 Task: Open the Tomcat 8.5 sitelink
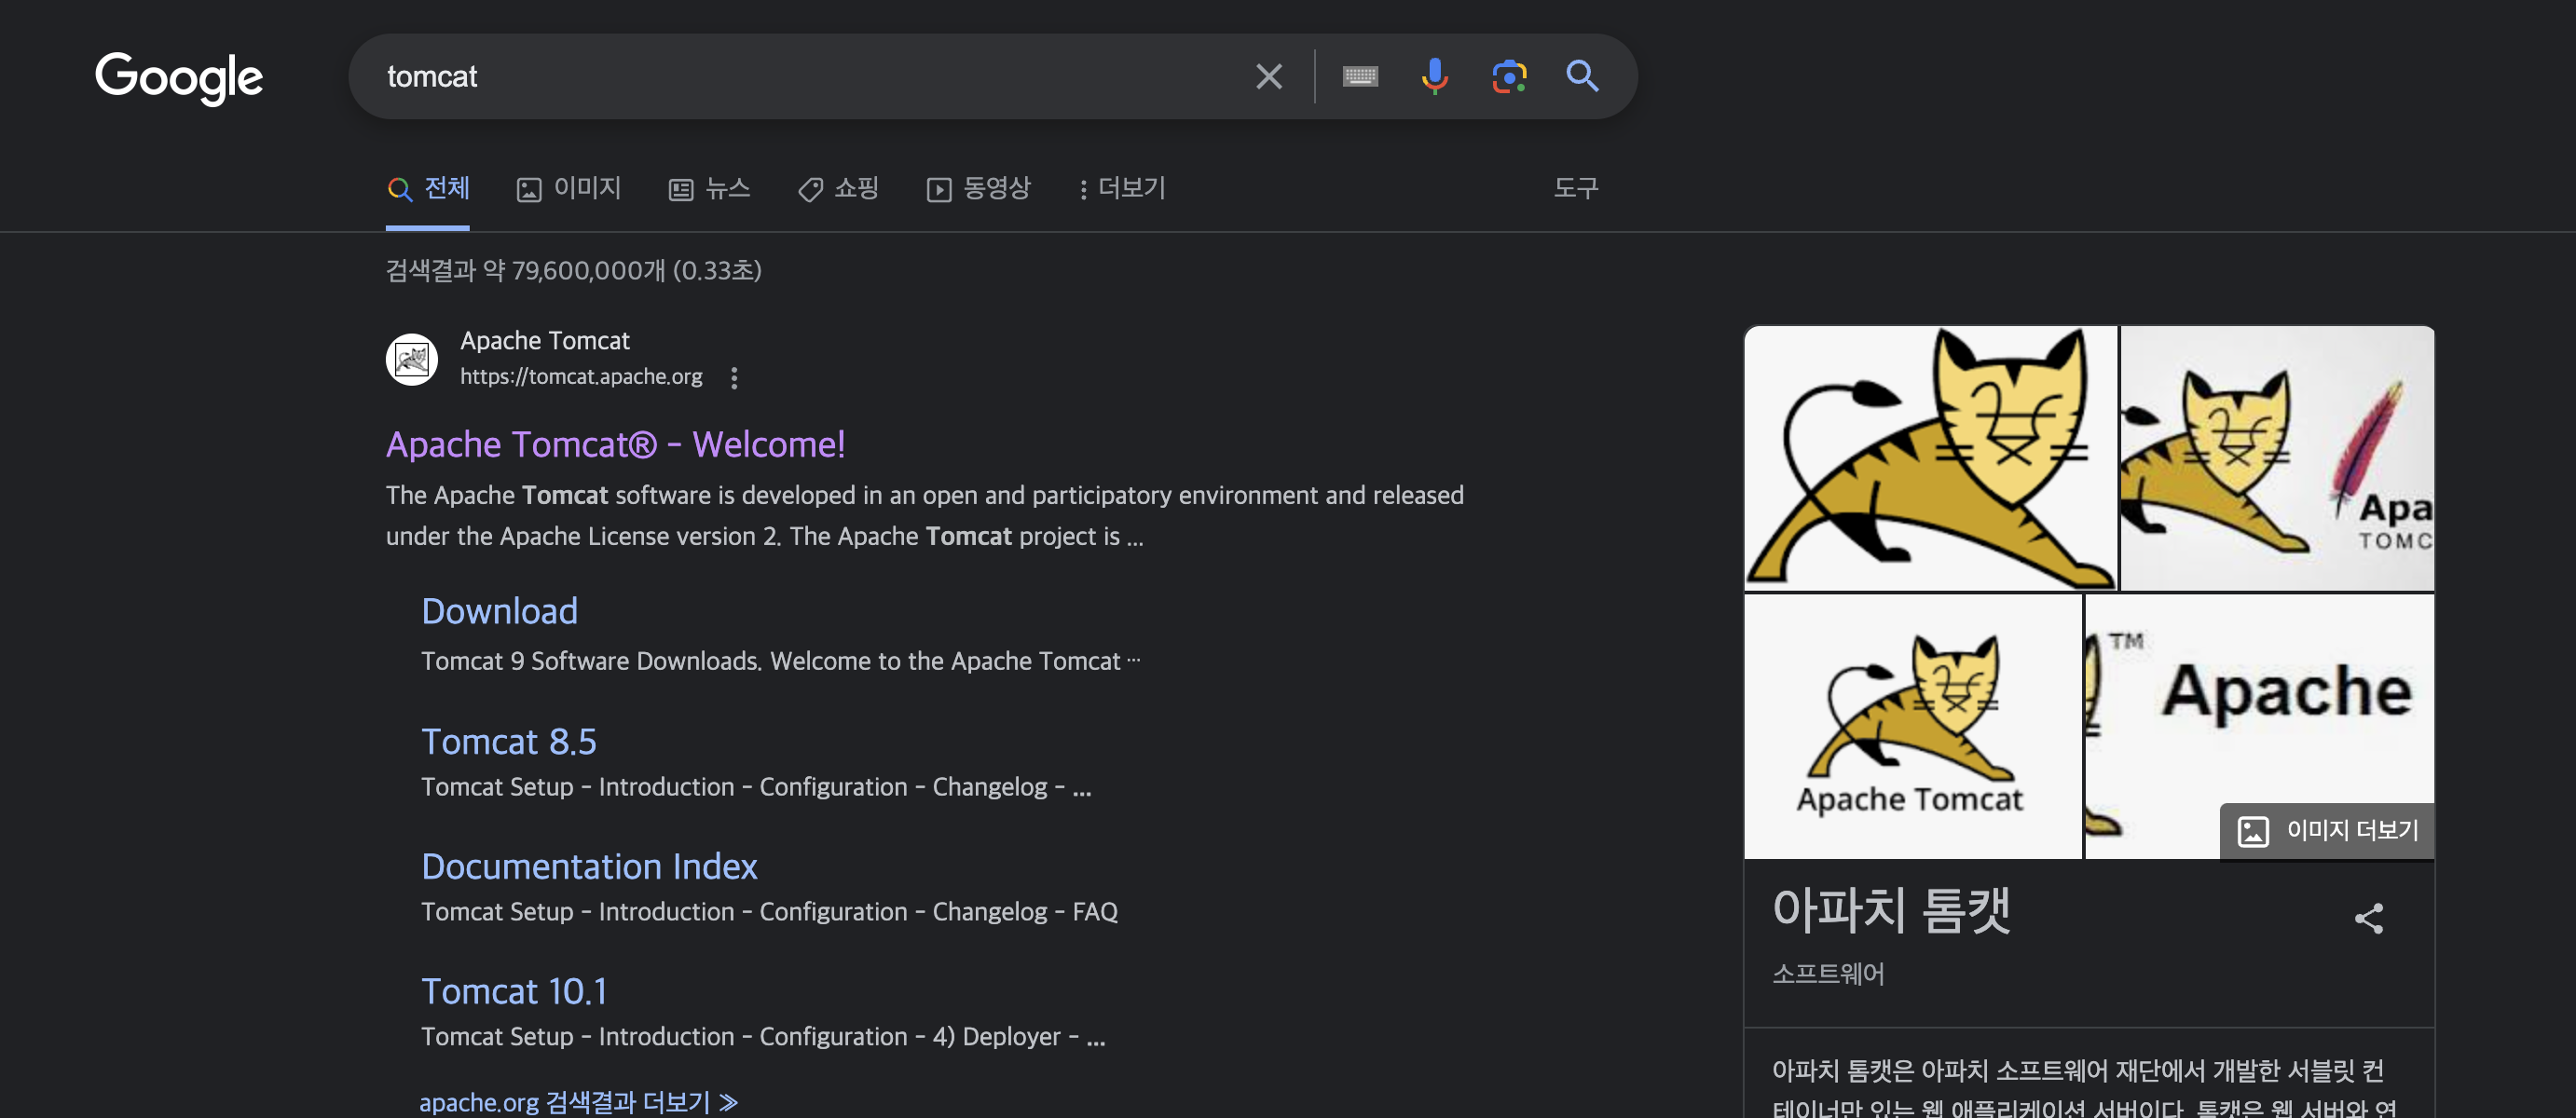point(508,742)
